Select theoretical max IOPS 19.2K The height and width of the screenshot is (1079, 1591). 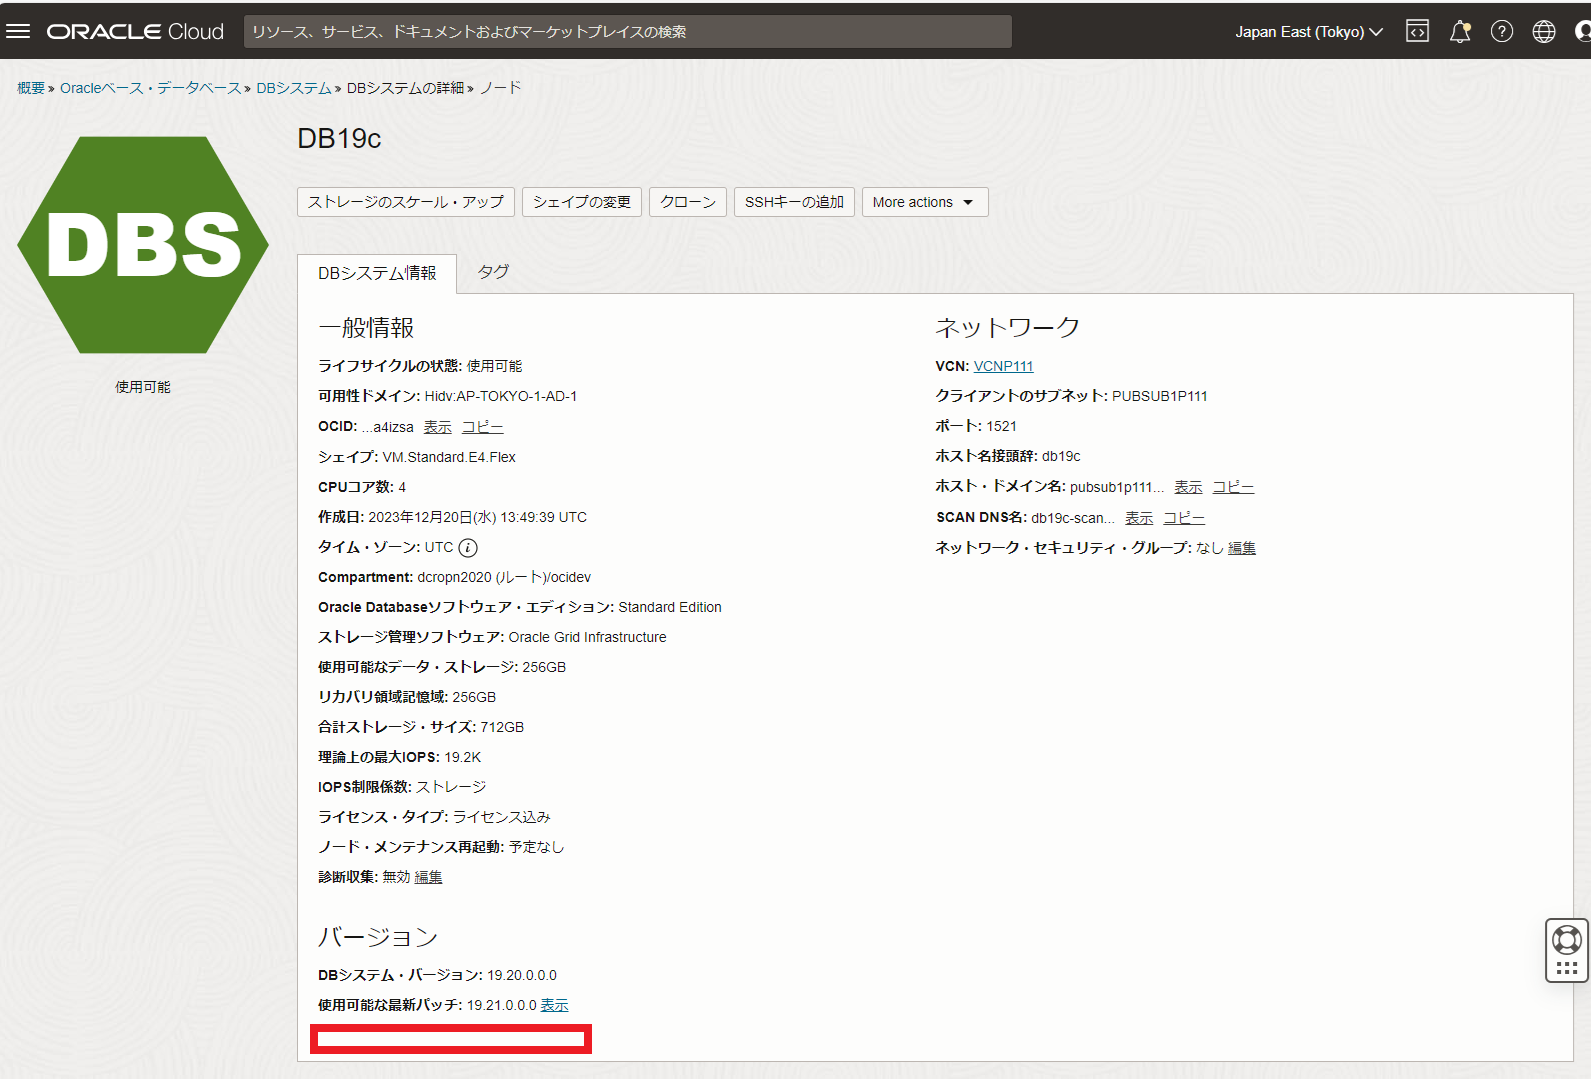(463, 757)
